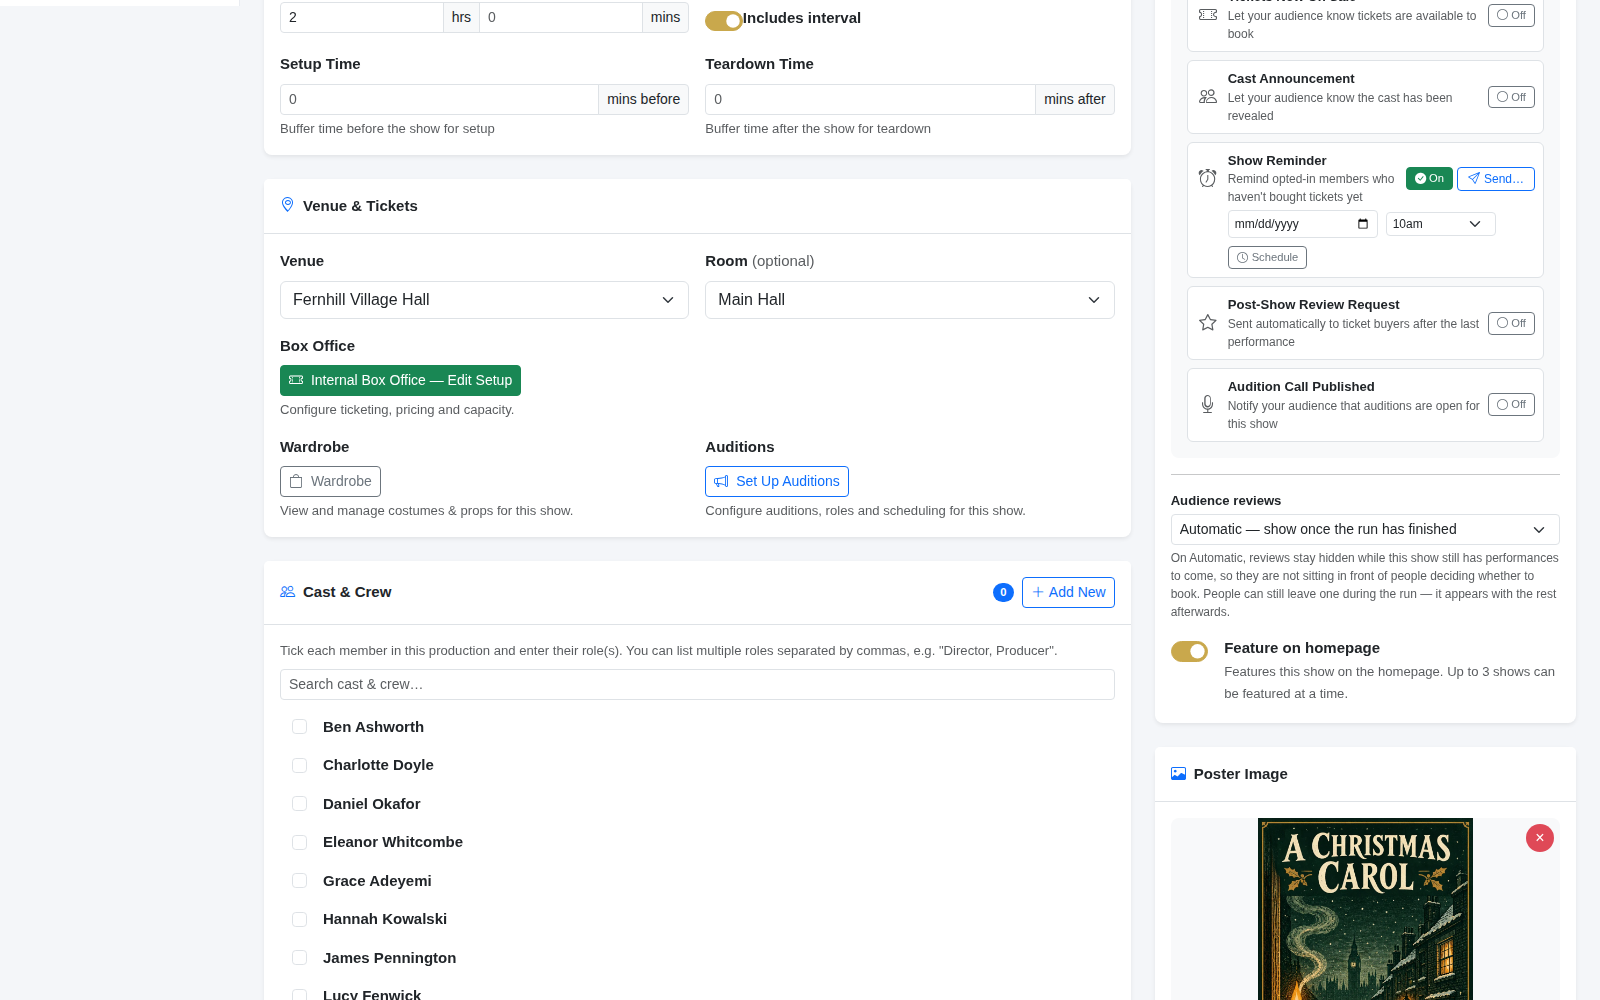Open the Wardrobe button

330,481
